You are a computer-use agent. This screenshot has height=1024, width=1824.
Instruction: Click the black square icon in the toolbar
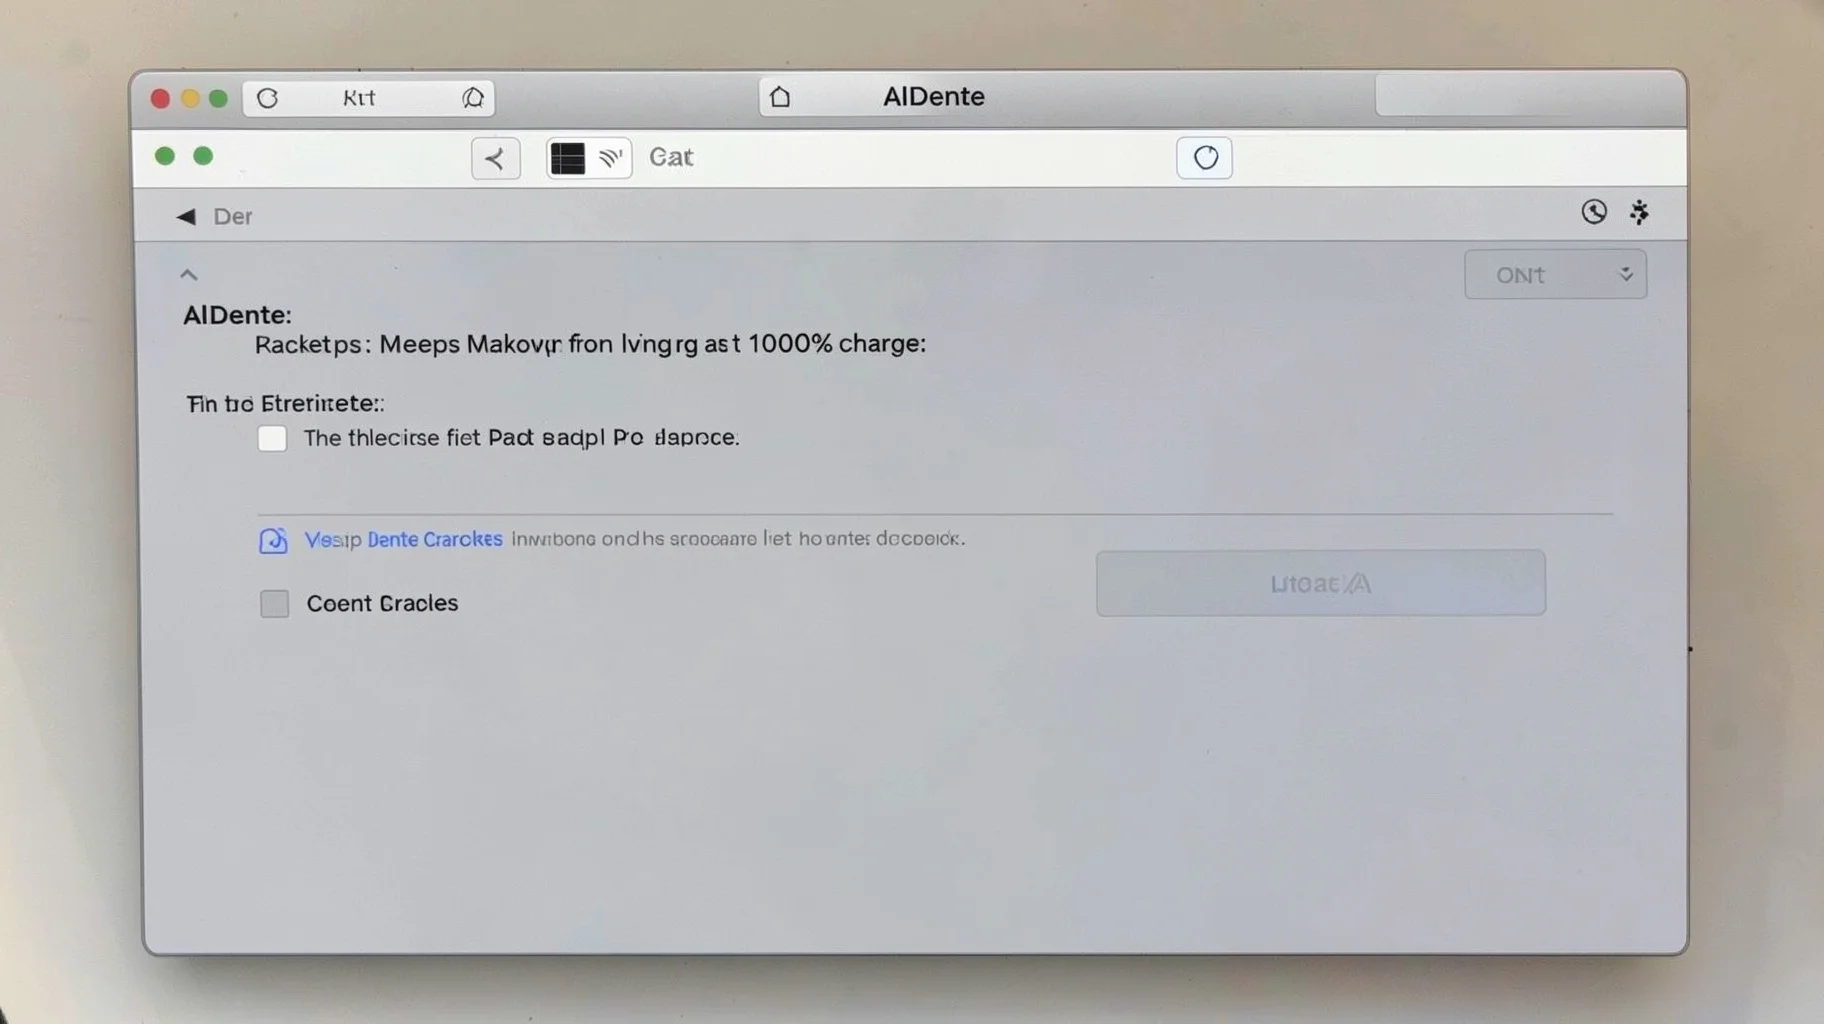point(568,158)
